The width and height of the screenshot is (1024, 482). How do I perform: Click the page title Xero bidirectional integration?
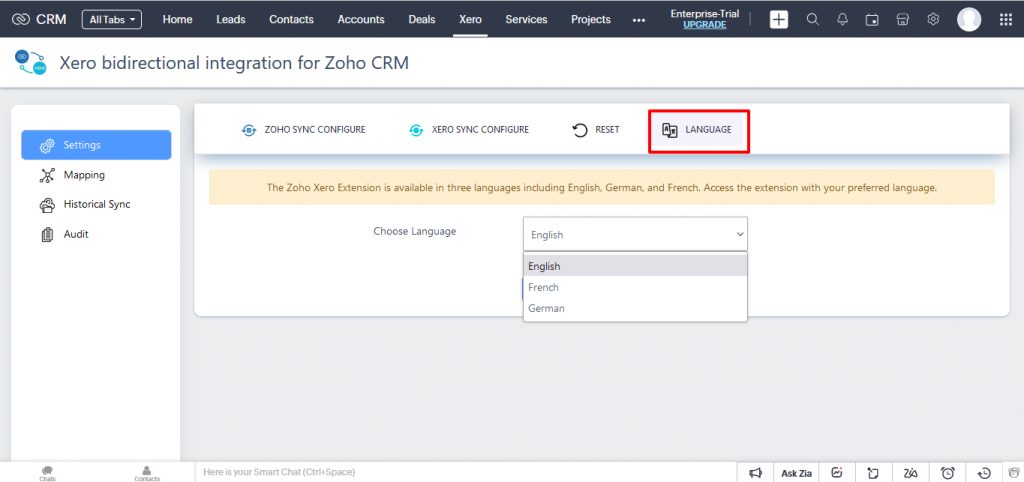pyautogui.click(x=234, y=63)
